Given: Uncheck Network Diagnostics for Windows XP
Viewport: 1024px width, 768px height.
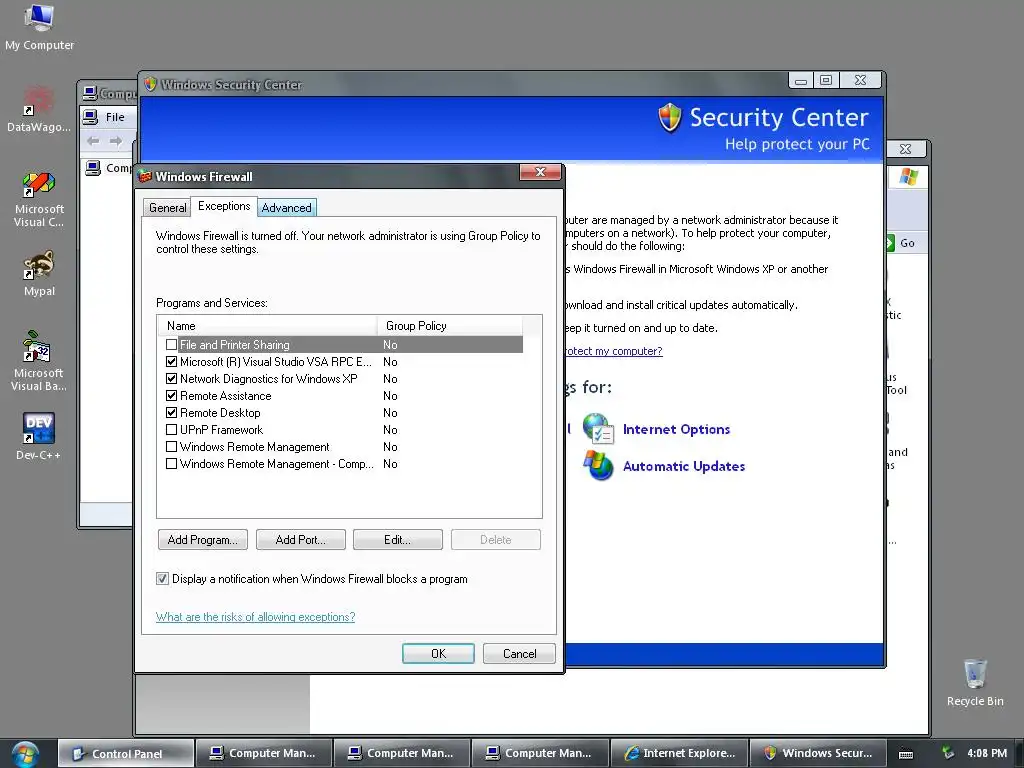Looking at the screenshot, I should tap(171, 378).
